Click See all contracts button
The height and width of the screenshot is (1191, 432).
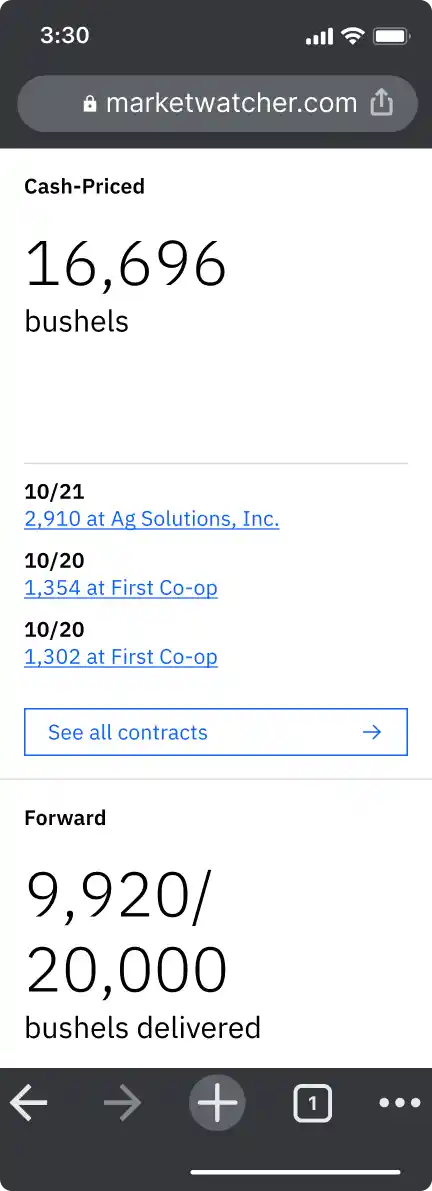(216, 732)
